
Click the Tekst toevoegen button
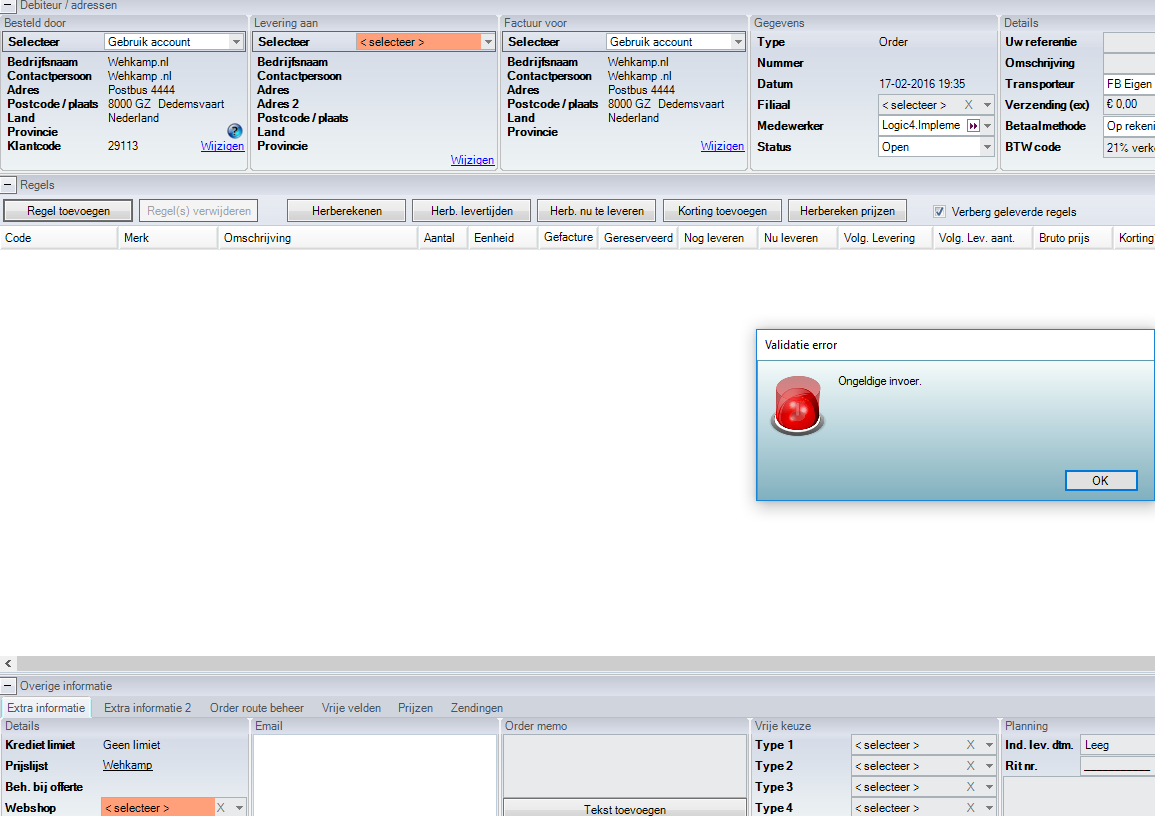(x=625, y=809)
